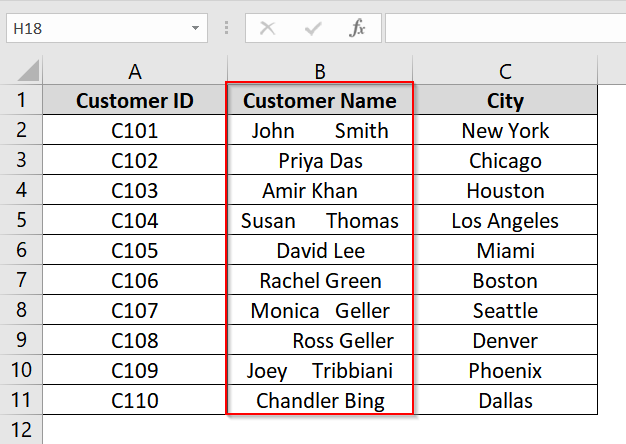This screenshot has width=626, height=444.
Task: Click the City header cell
Action: [x=505, y=100]
